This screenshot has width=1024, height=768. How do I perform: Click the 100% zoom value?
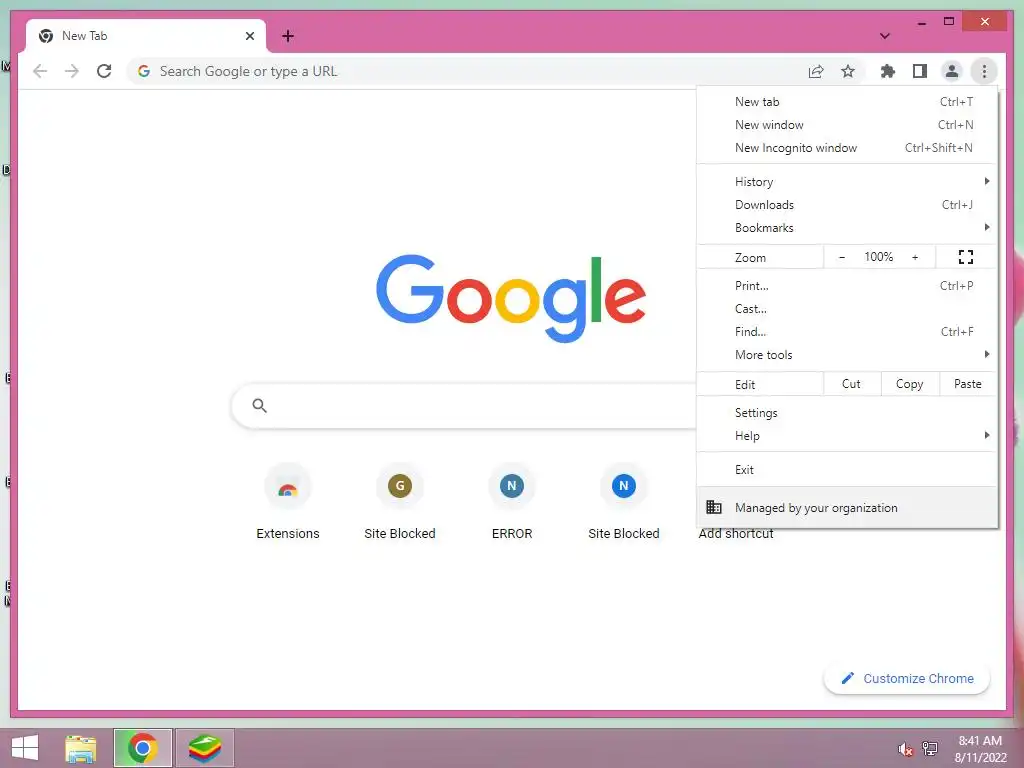pos(878,257)
